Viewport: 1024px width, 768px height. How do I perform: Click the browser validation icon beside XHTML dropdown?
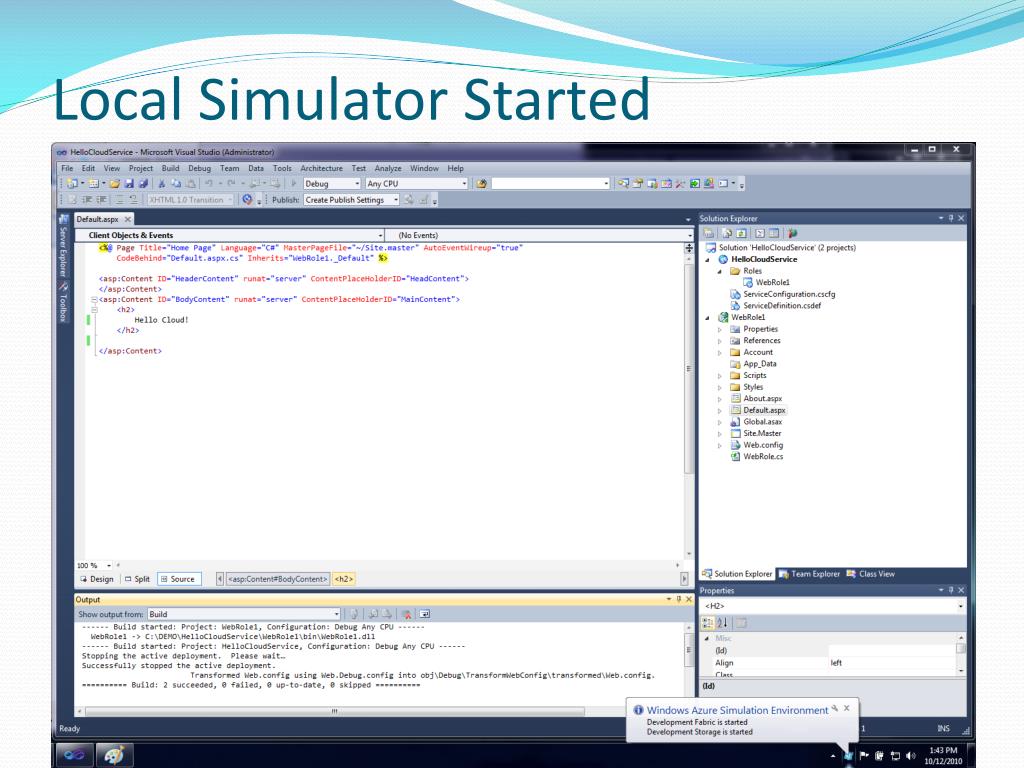point(247,199)
